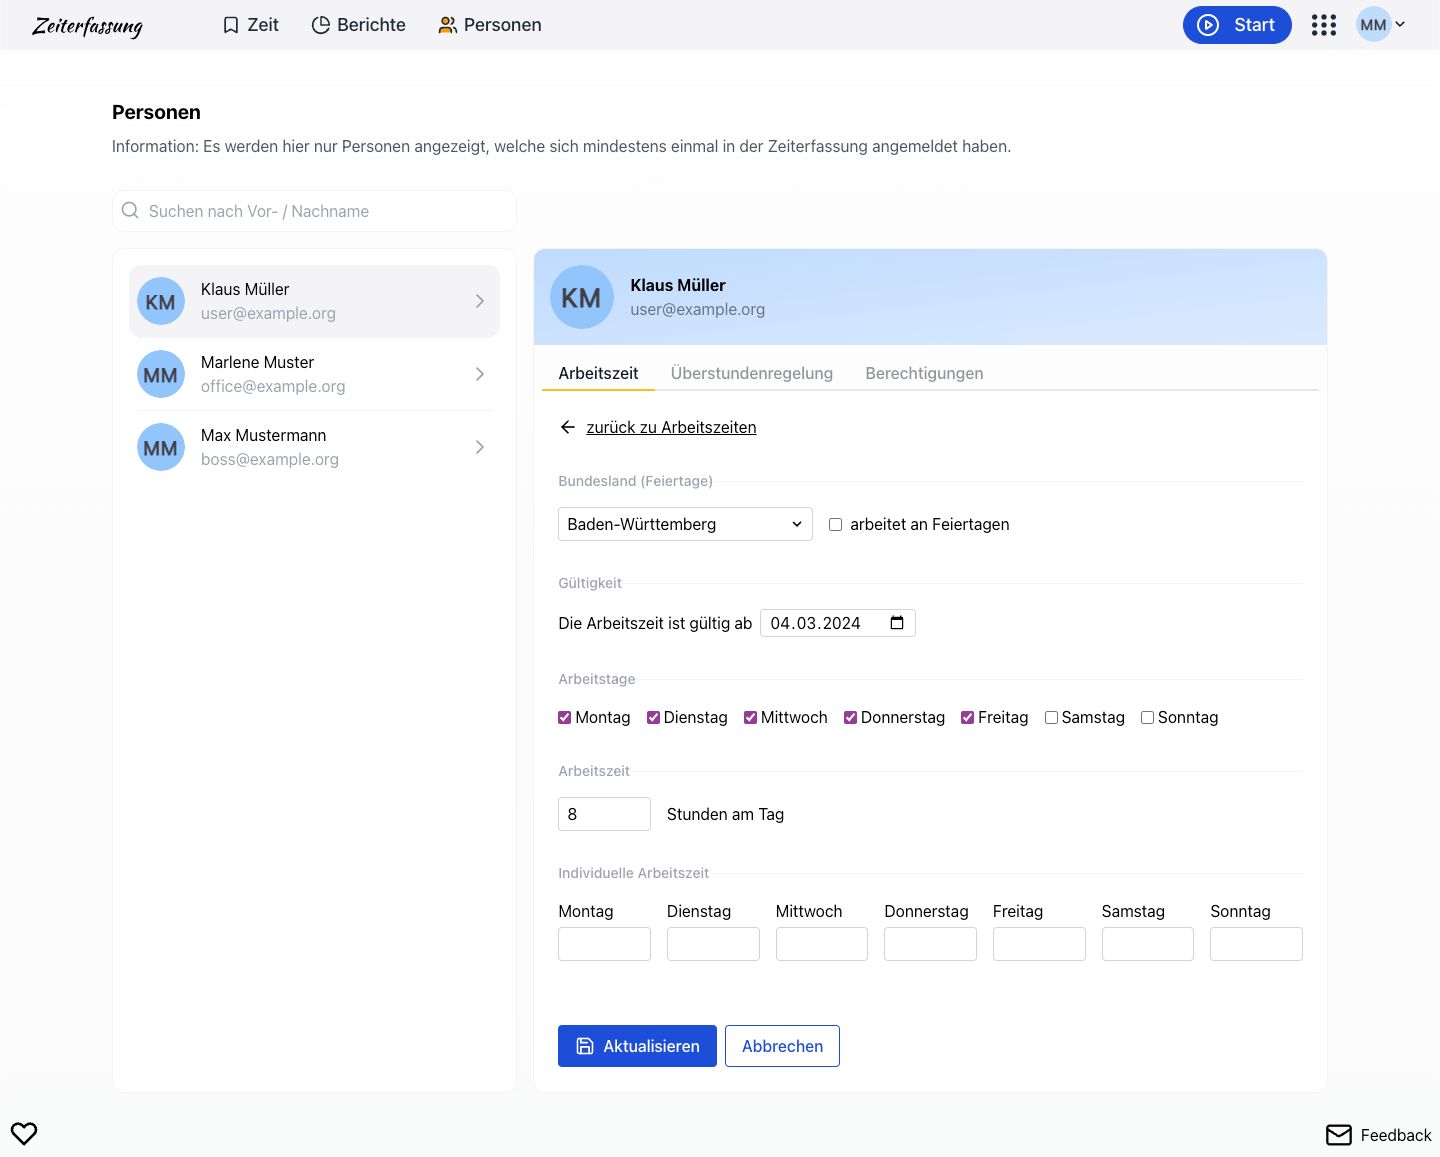1440x1157 pixels.
Task: Open Marlene Muster entry via chevron
Action: tap(479, 374)
